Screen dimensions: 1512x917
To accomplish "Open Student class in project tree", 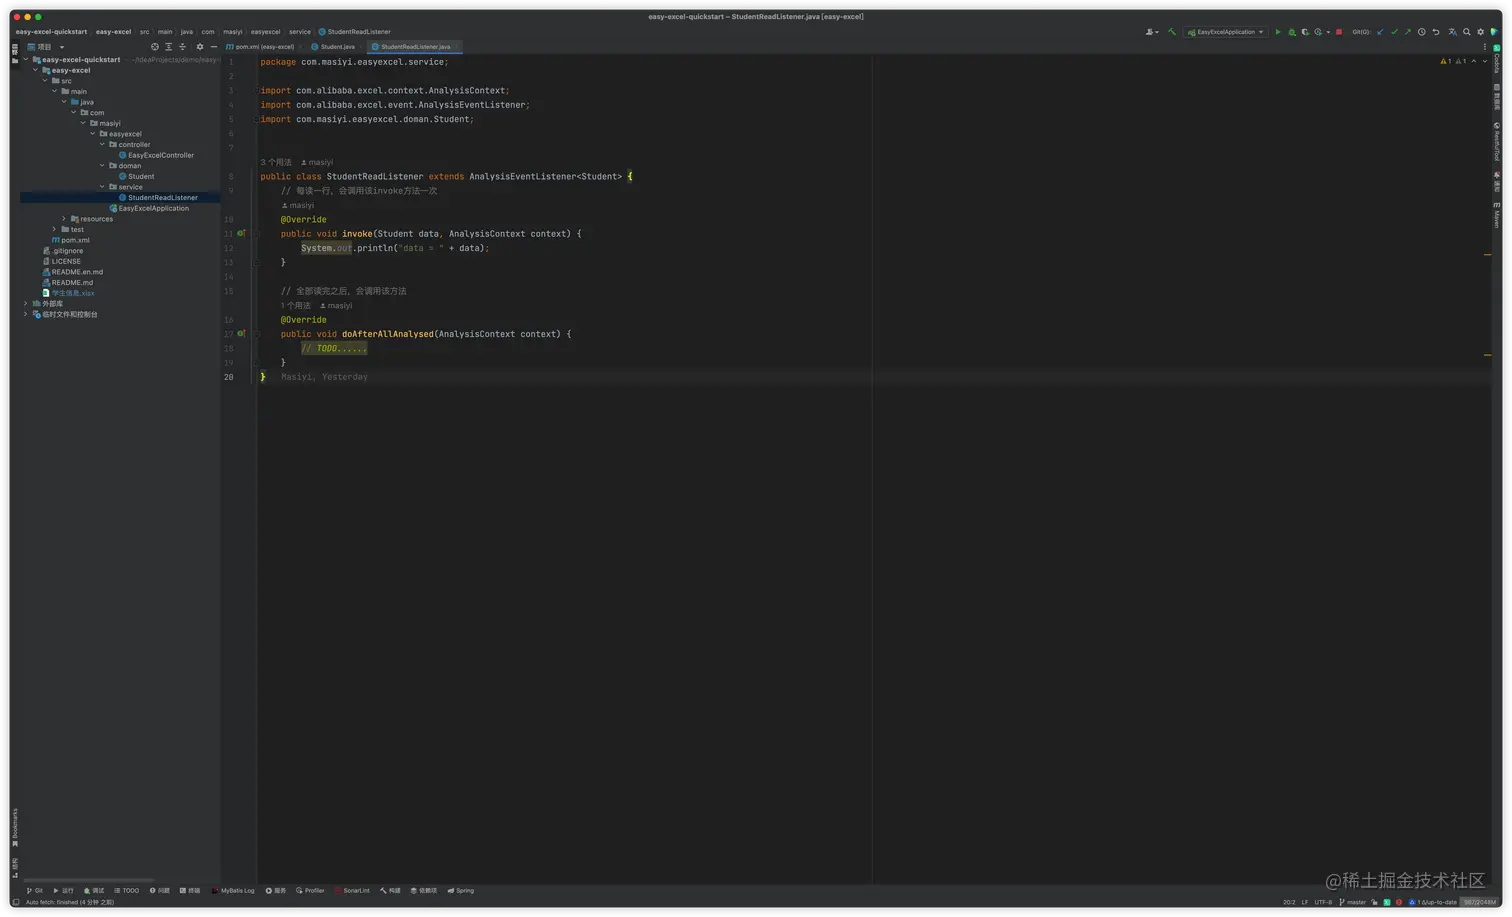I will (x=137, y=176).
